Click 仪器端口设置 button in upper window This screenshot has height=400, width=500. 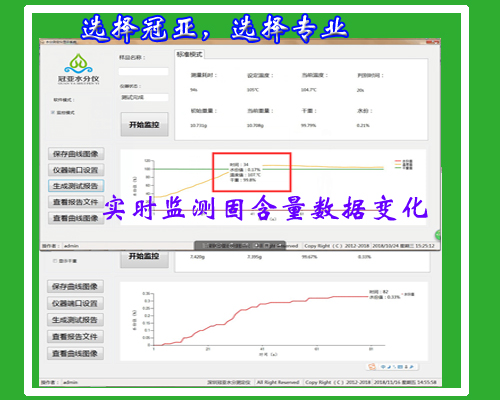pyautogui.click(x=76, y=170)
